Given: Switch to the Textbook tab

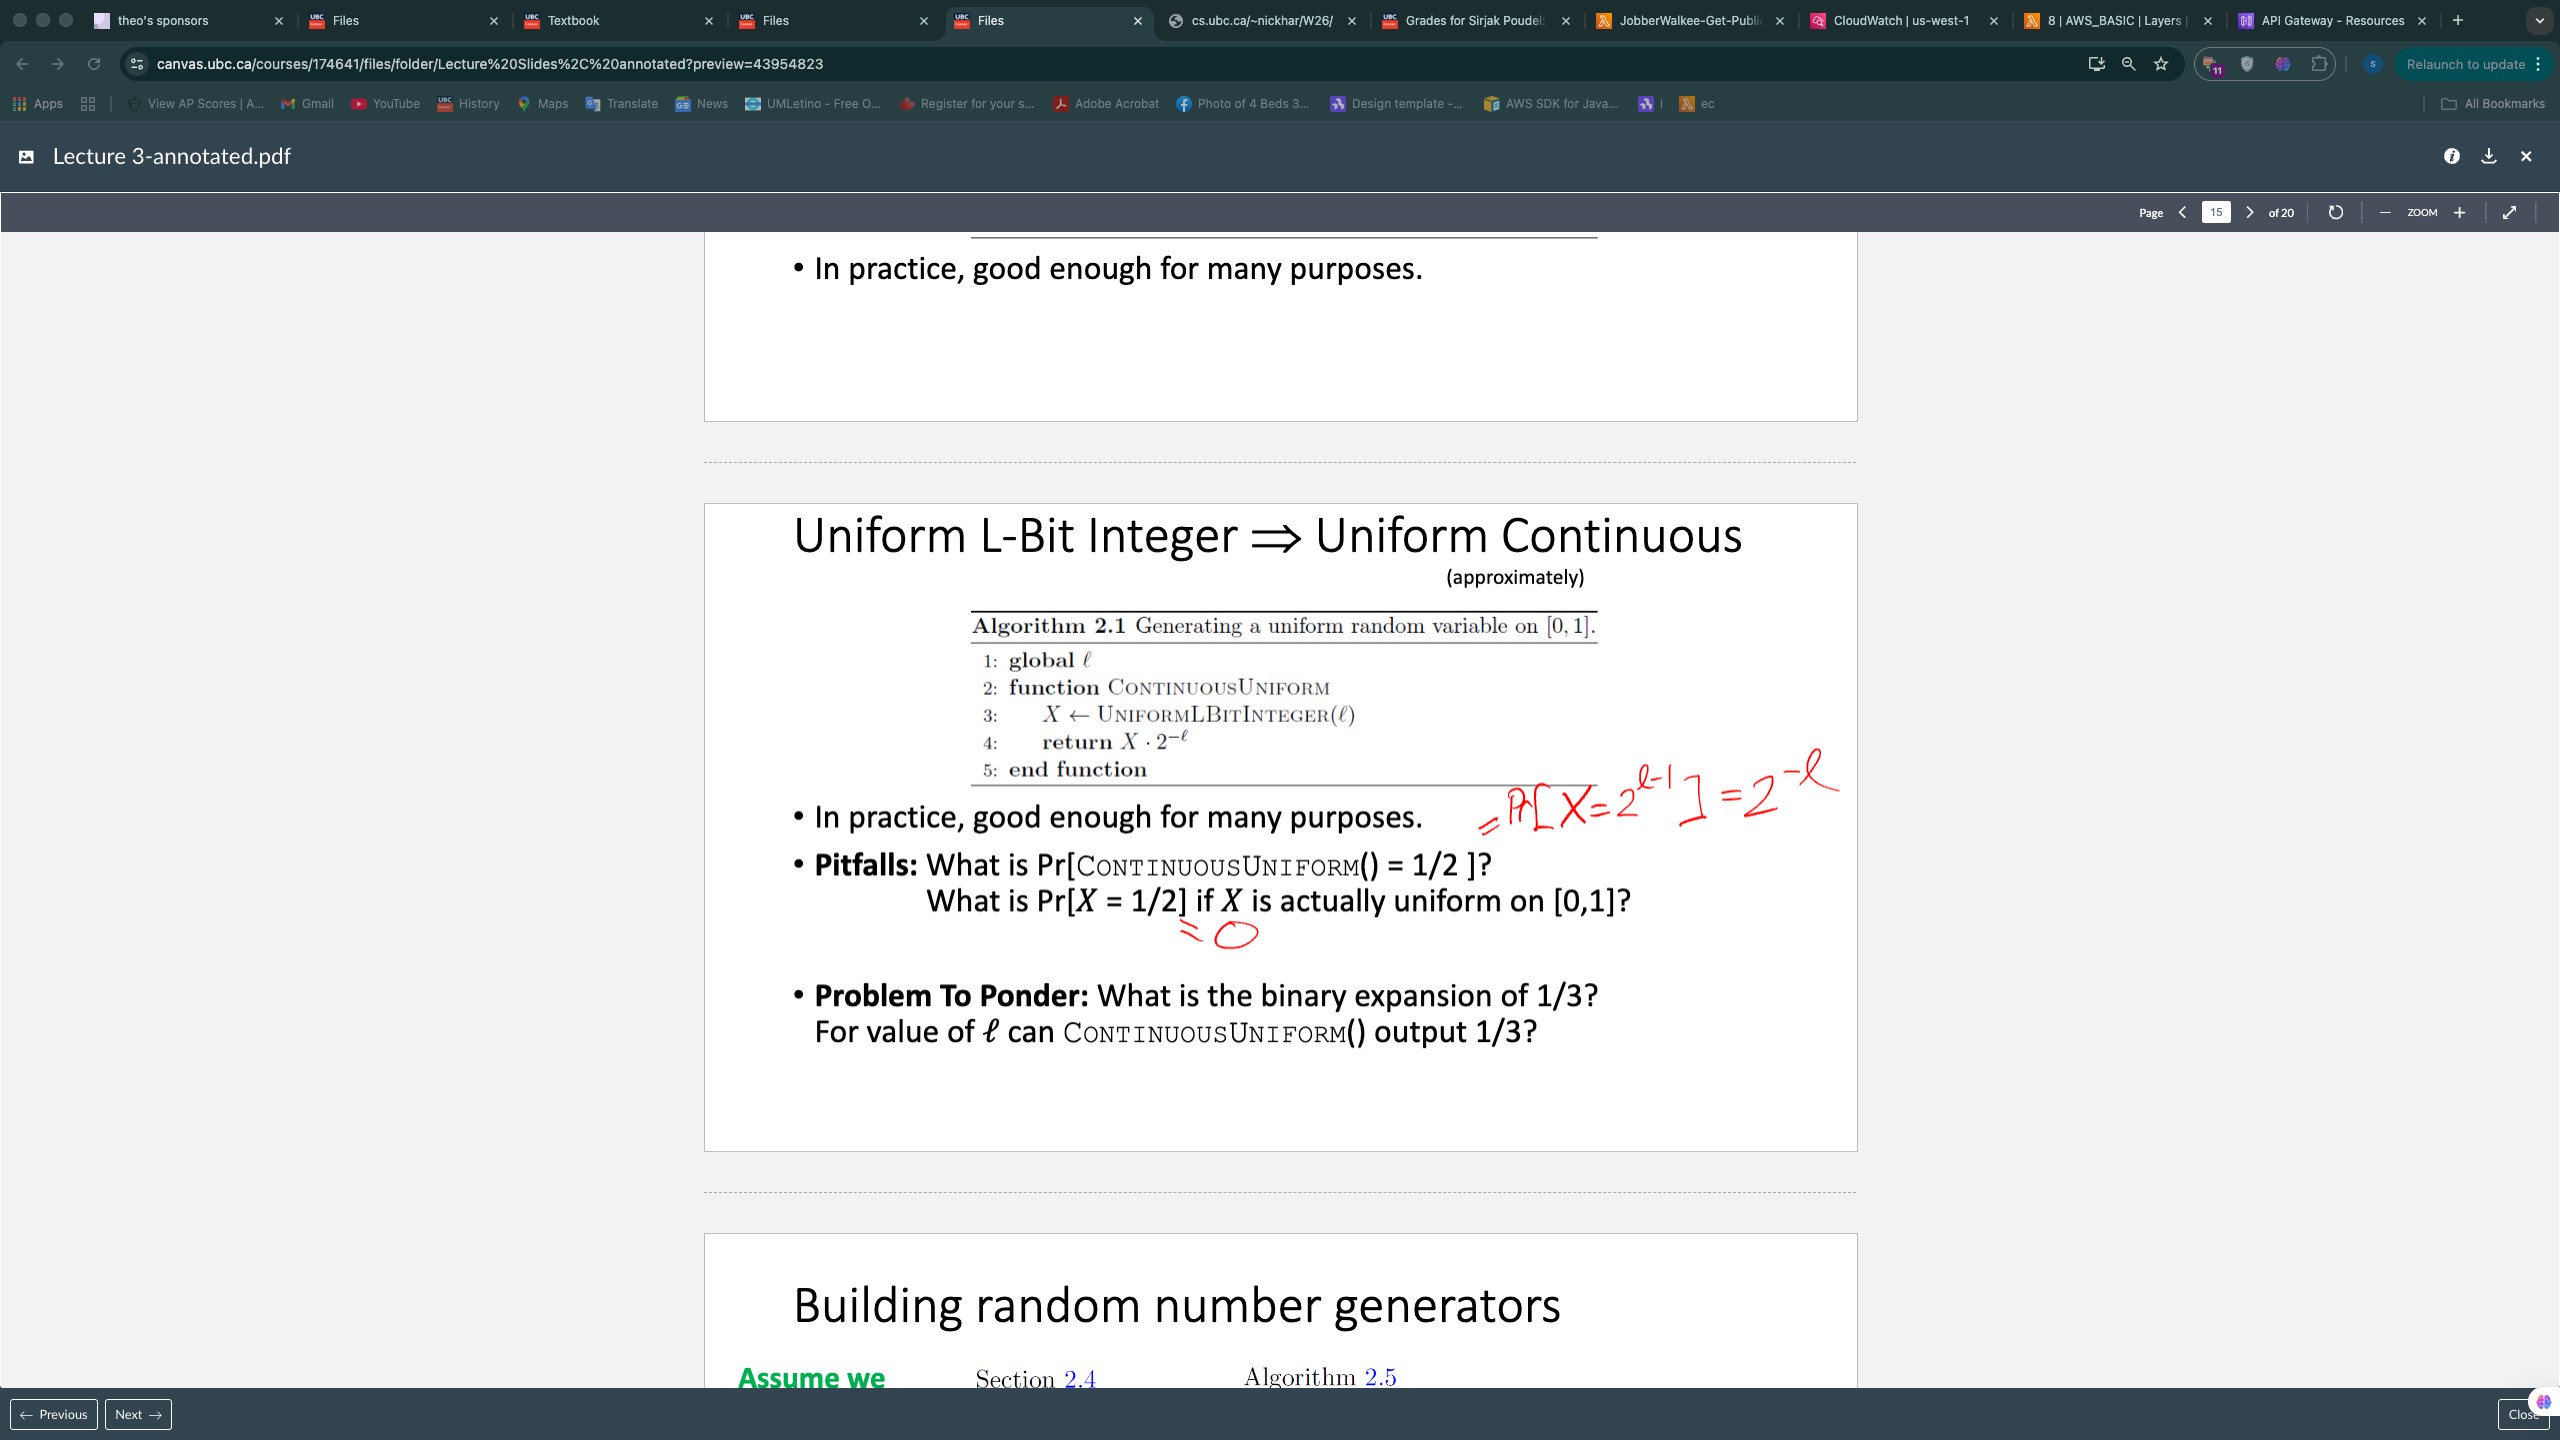Looking at the screenshot, I should (x=573, y=20).
